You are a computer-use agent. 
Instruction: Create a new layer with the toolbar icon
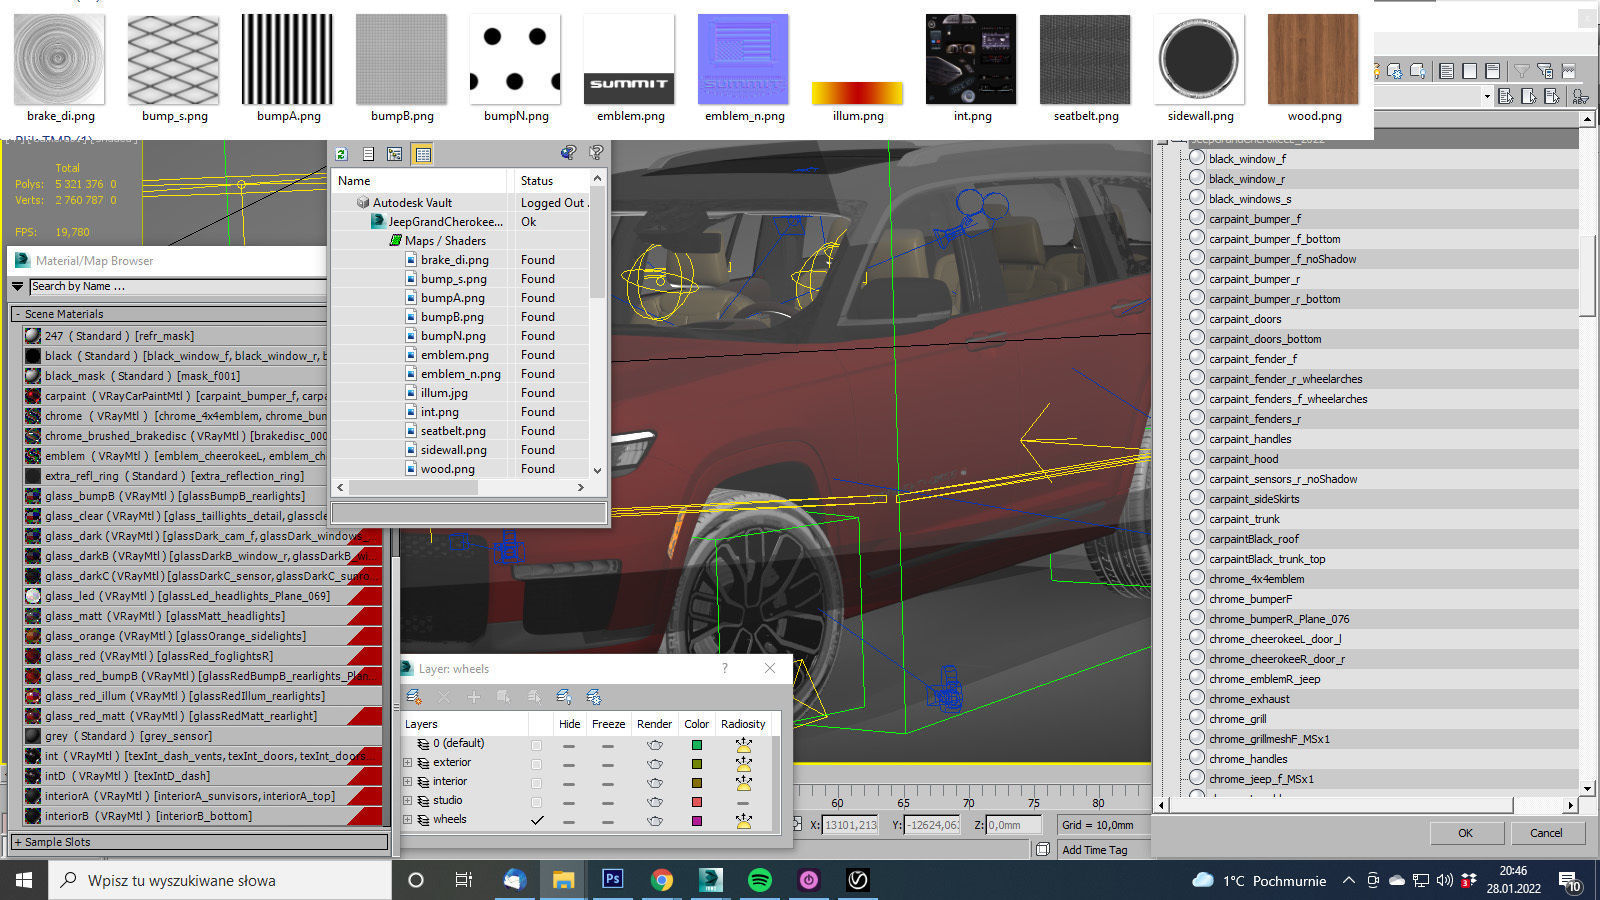click(x=413, y=697)
